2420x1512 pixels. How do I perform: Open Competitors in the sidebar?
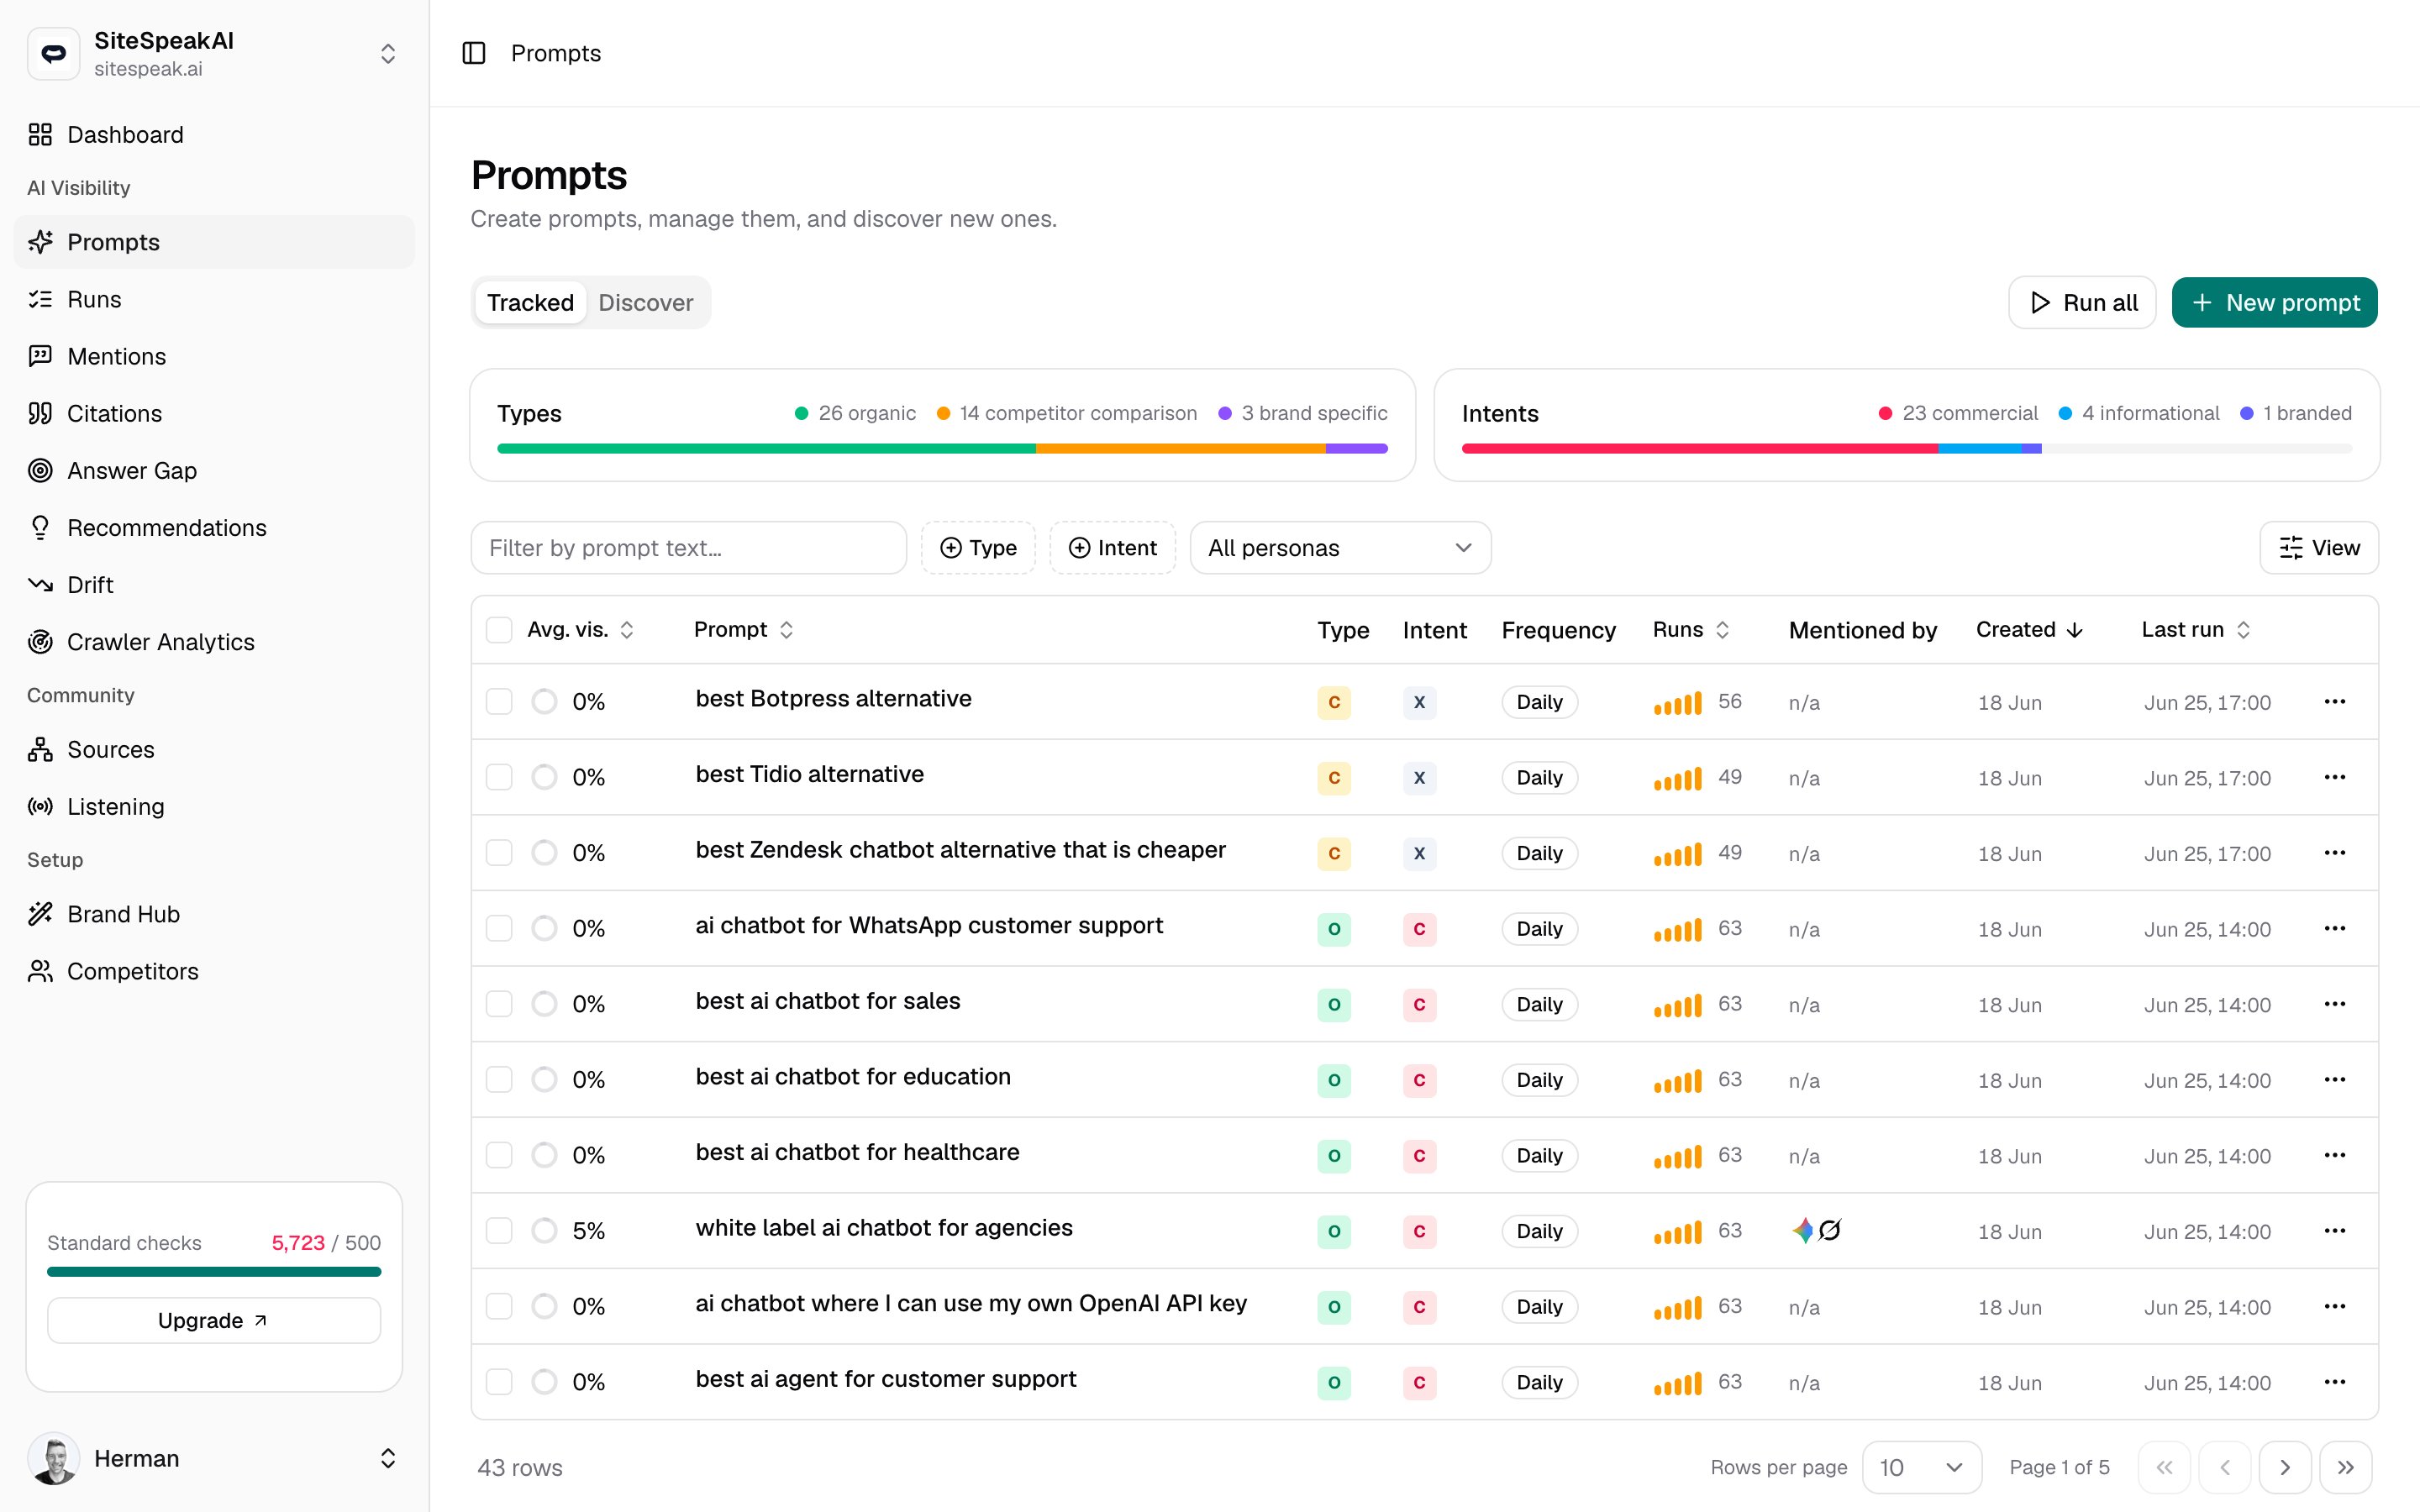point(214,971)
